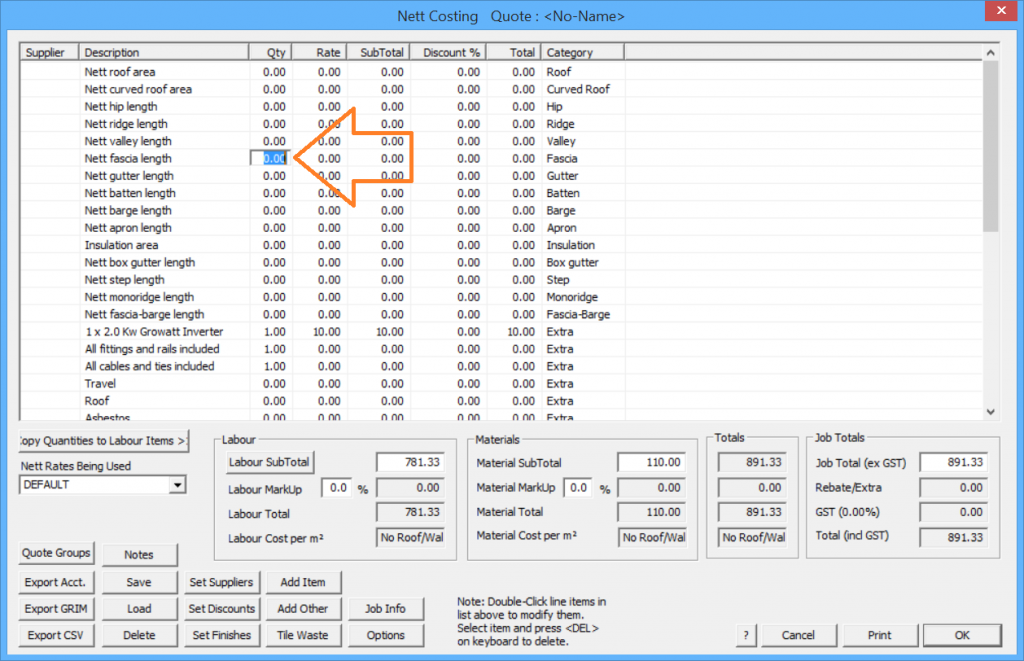Click the Nett fascia length Qty edit cell
The height and width of the screenshot is (661, 1024).
click(x=270, y=158)
